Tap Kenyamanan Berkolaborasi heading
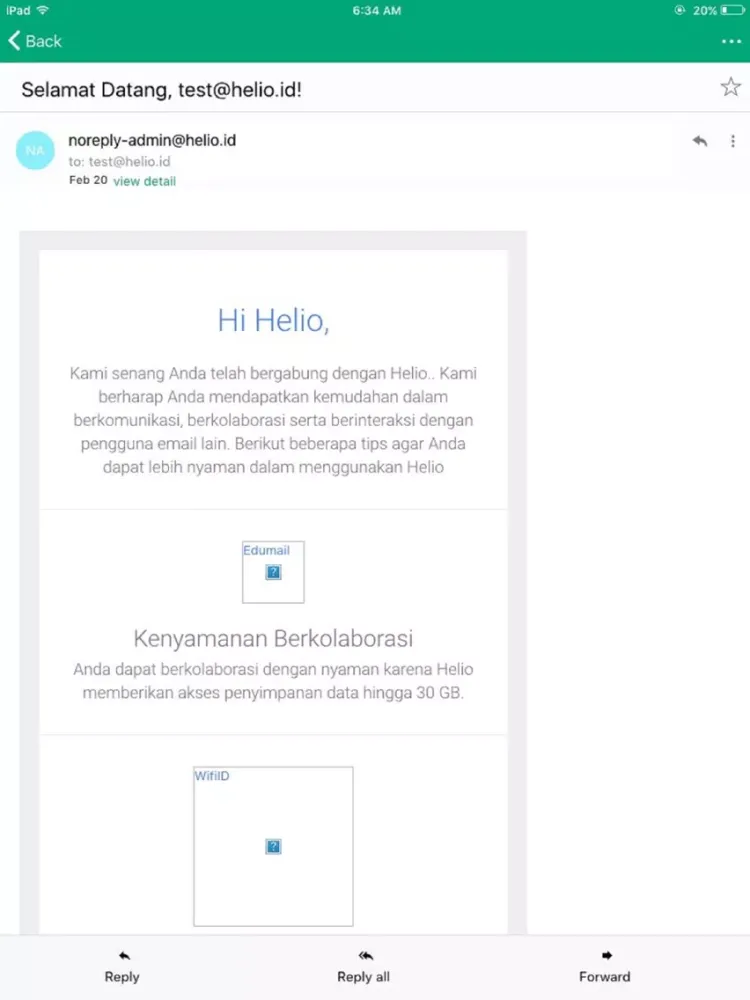This screenshot has height=1000, width=750. [273, 638]
